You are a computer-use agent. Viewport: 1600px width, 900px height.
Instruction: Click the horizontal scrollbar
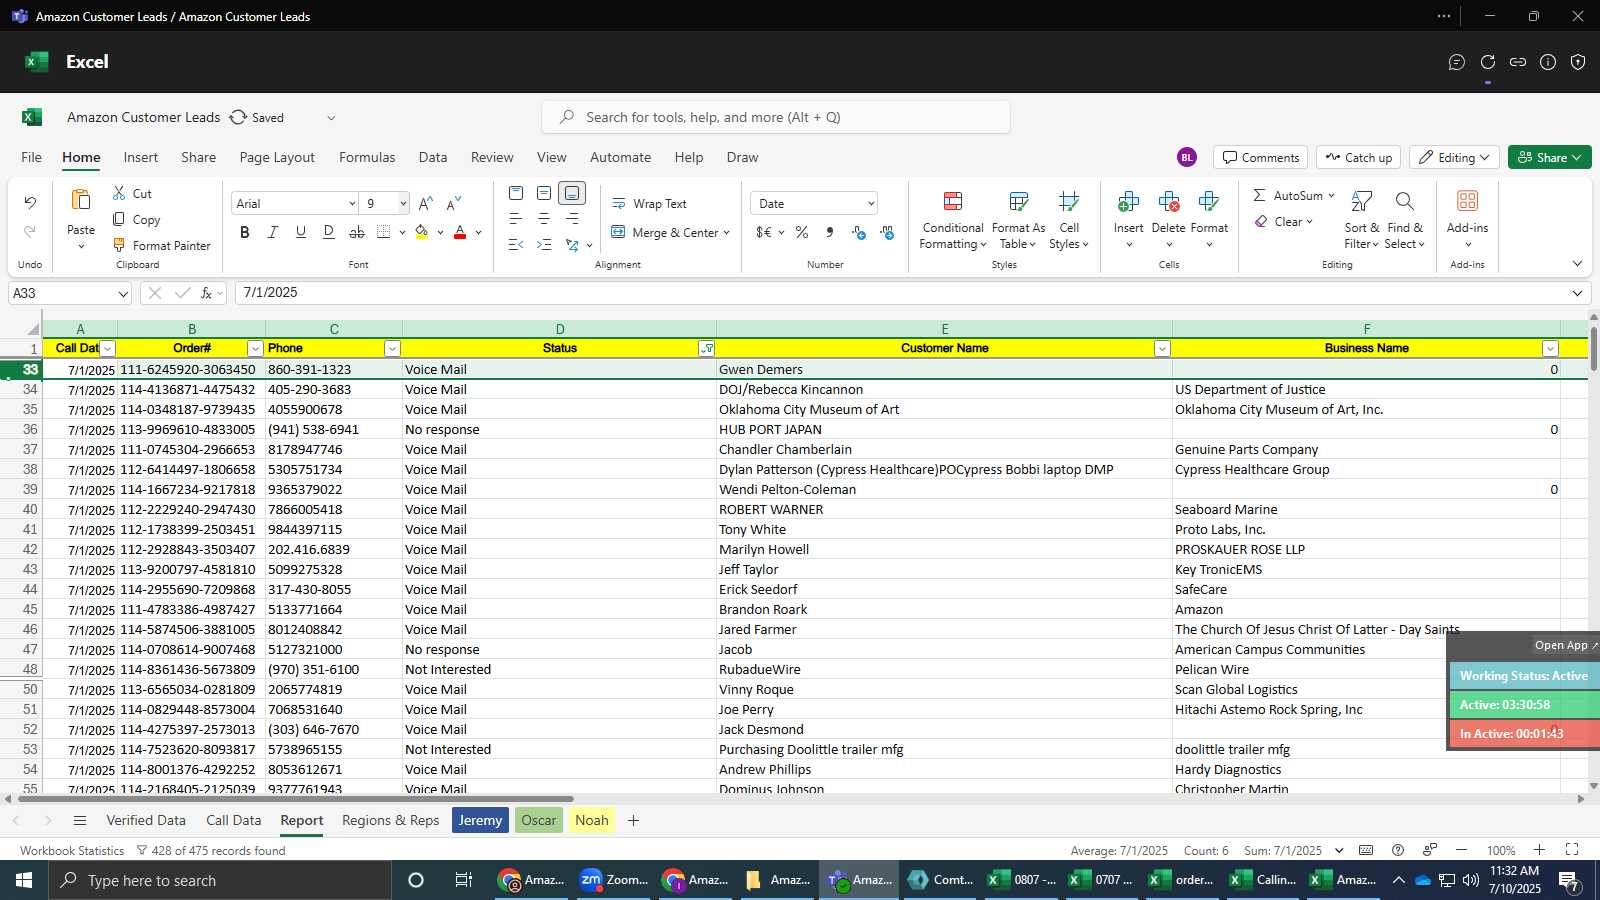pyautogui.click(x=295, y=799)
